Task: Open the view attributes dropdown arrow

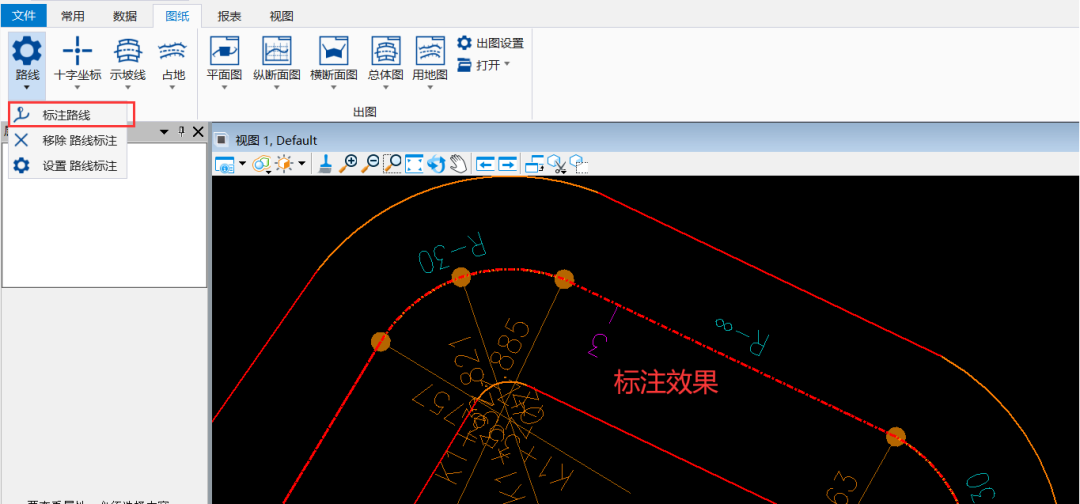Action: pyautogui.click(x=242, y=164)
